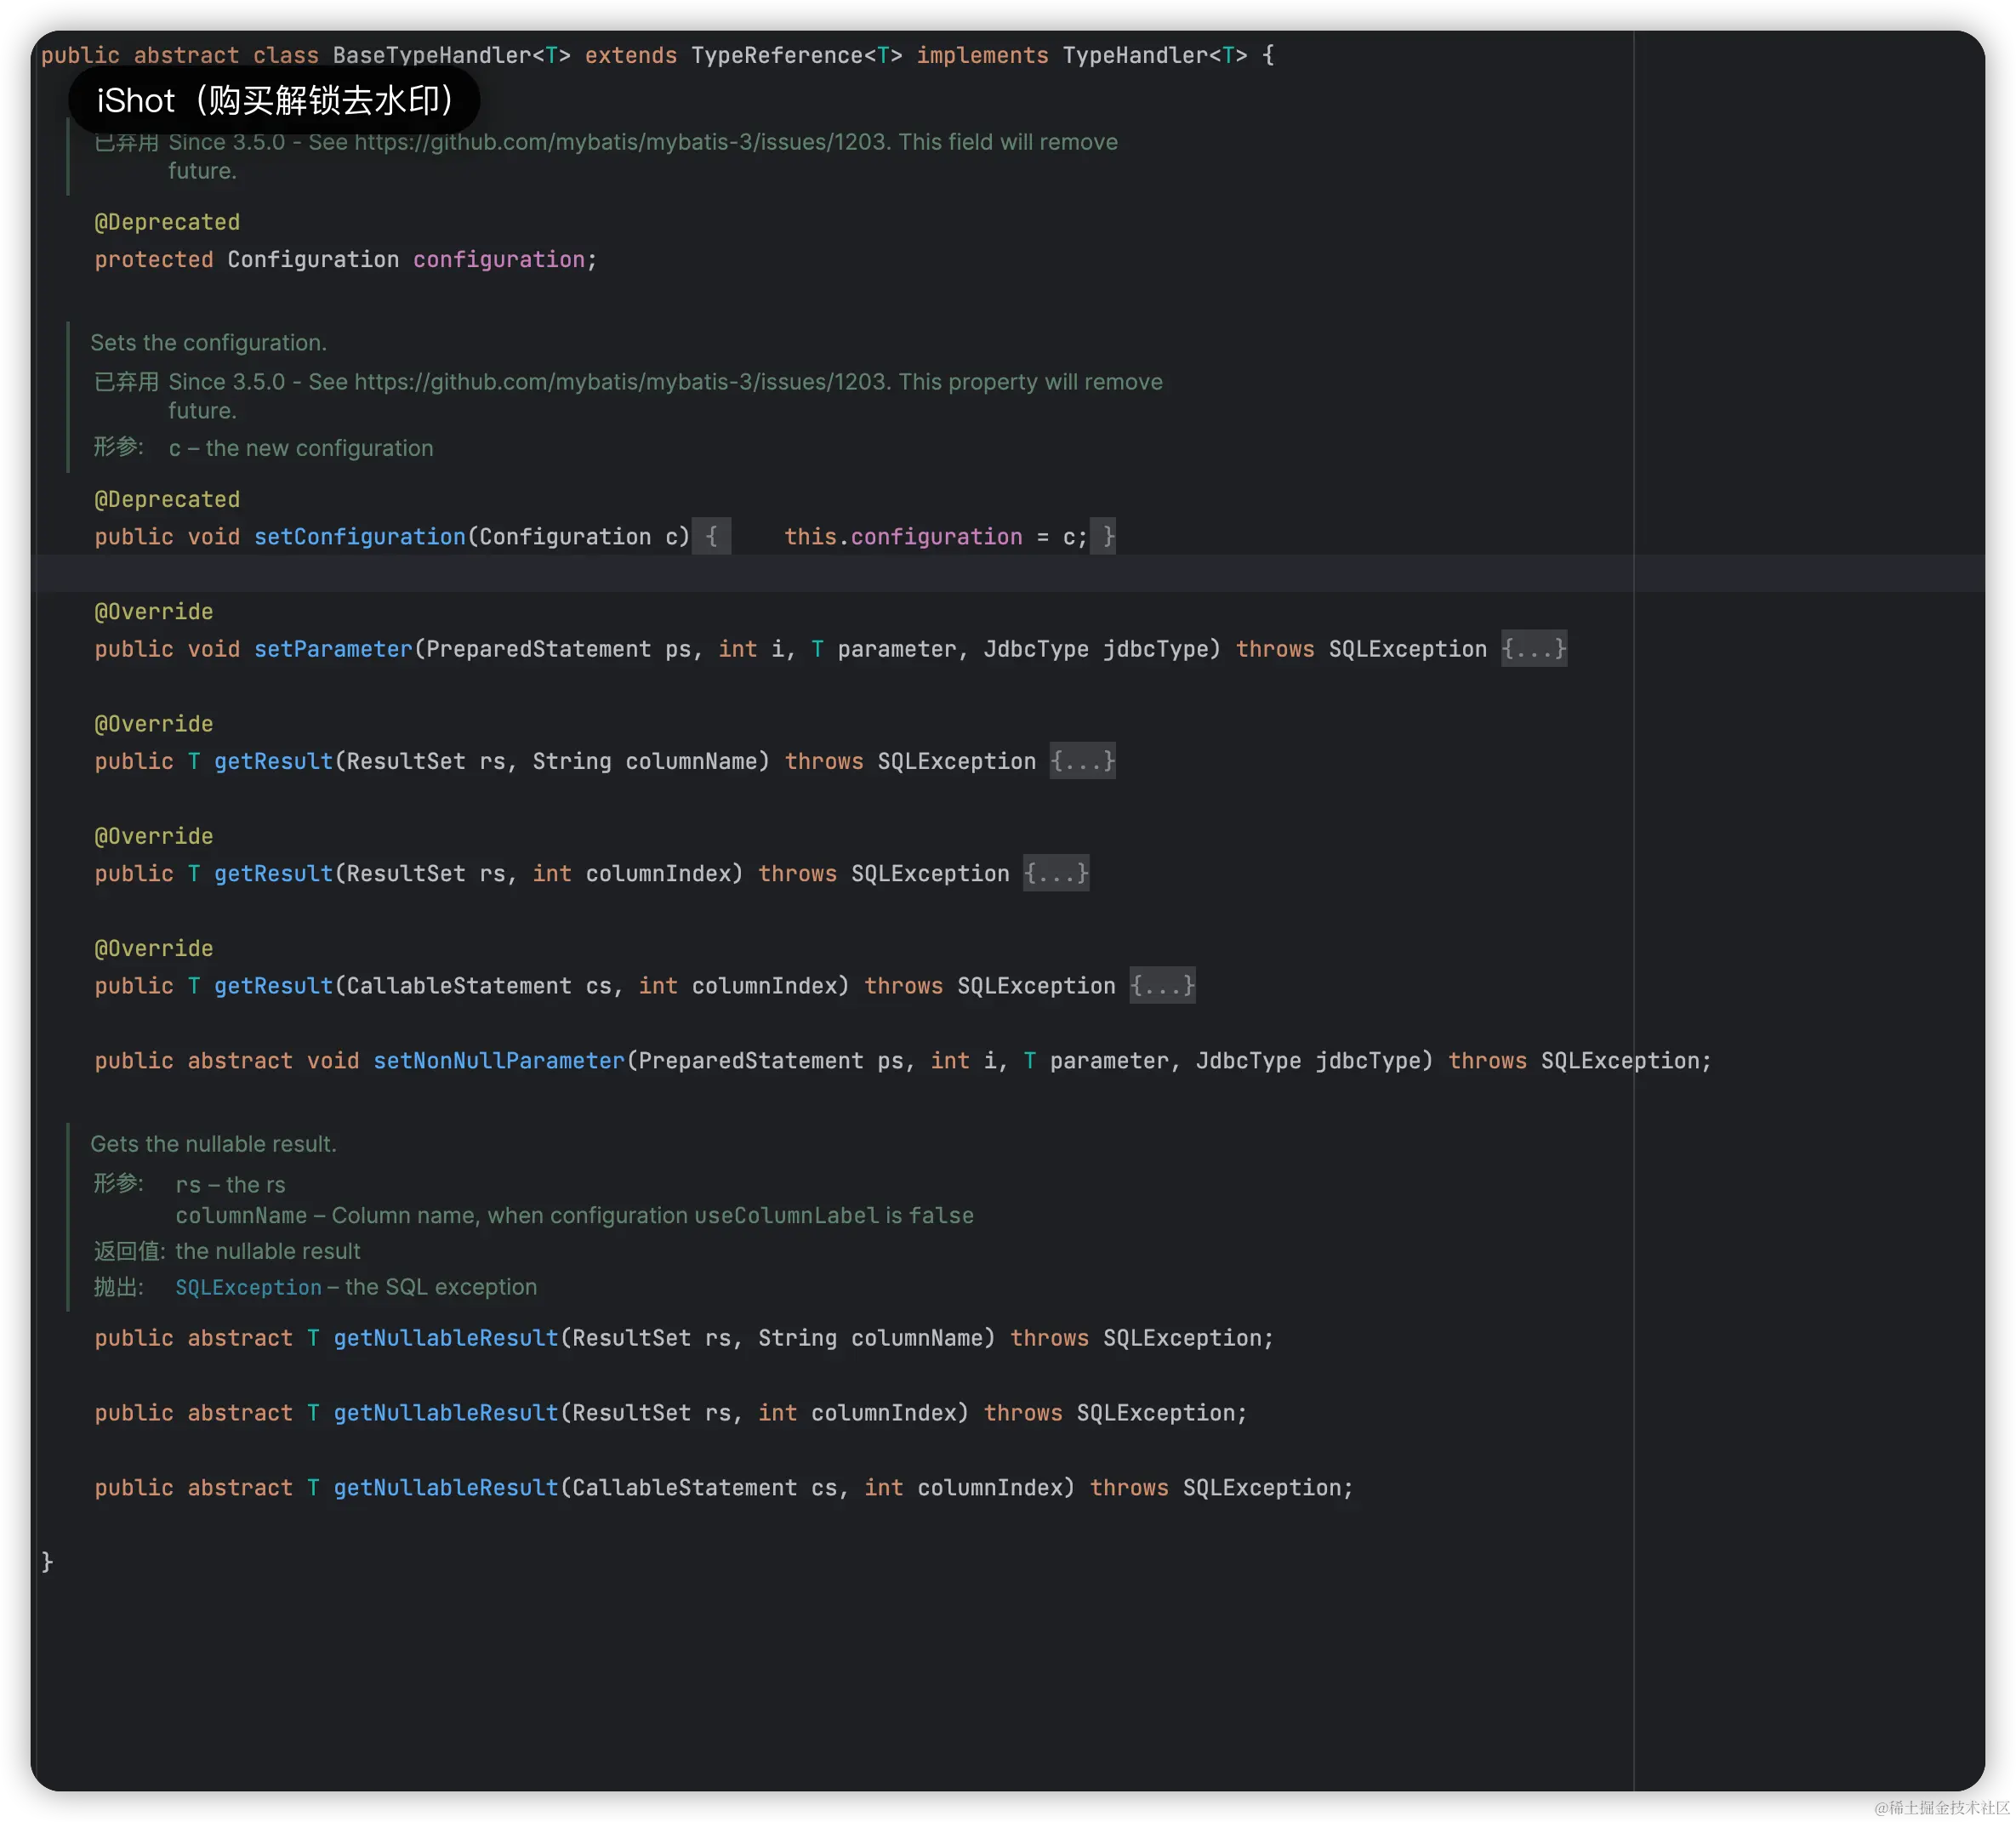Expand folded getResult String columnName body
This screenshot has height=1822, width=2016.
pyautogui.click(x=1082, y=761)
